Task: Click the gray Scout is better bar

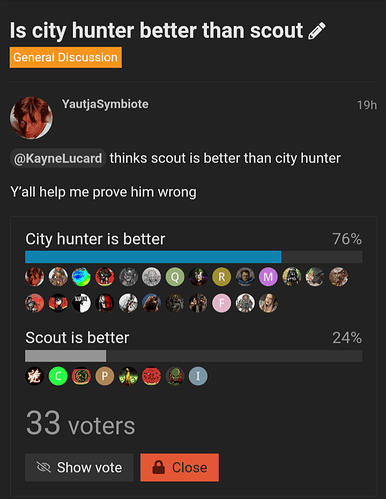Action: pos(66,356)
